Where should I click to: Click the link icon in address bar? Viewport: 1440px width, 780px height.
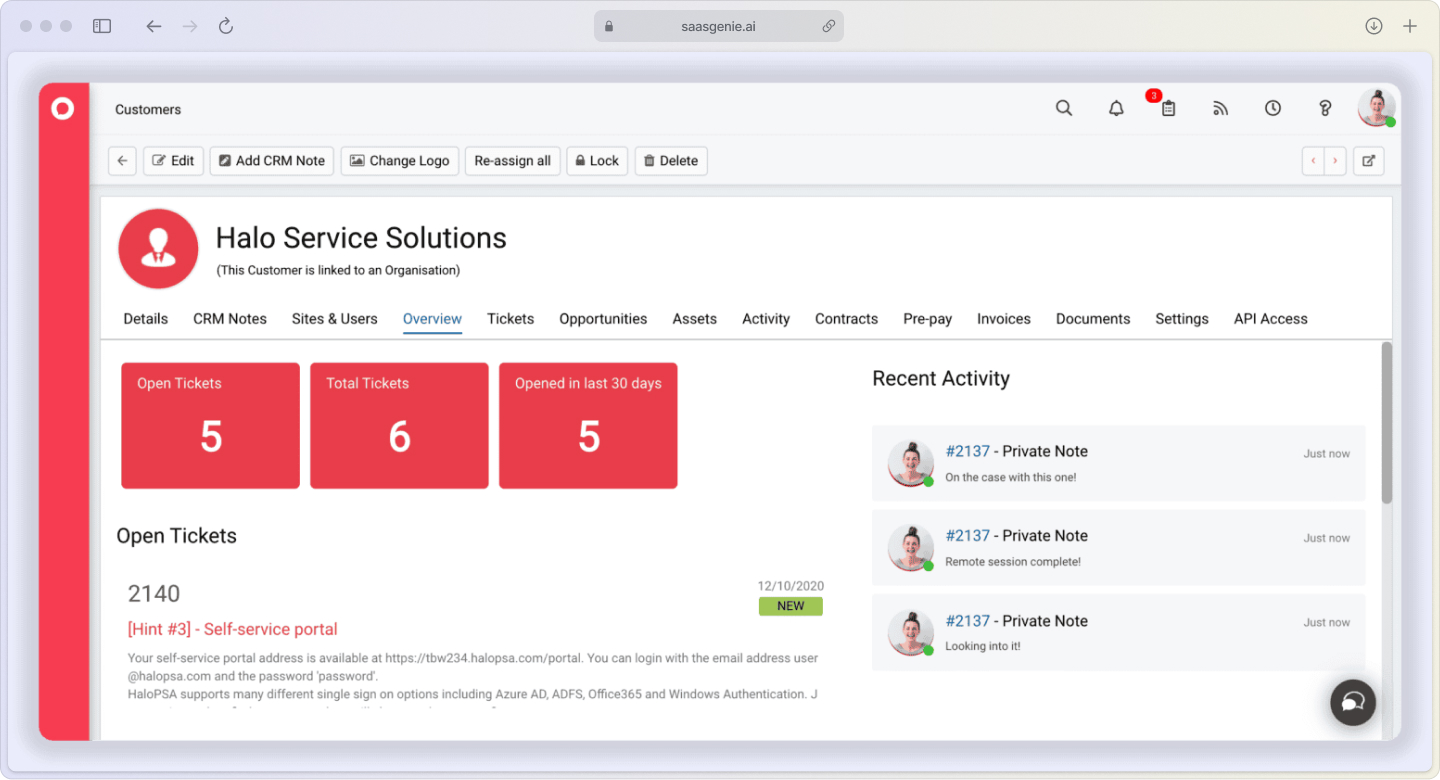(x=828, y=26)
